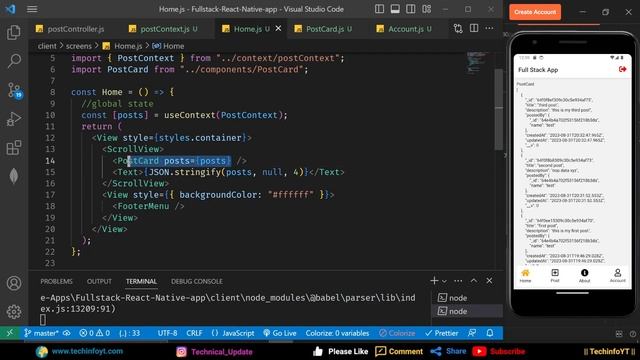Viewport: 640px width, 360px height.
Task: Open notifications bell icon
Action: (x=490, y=333)
